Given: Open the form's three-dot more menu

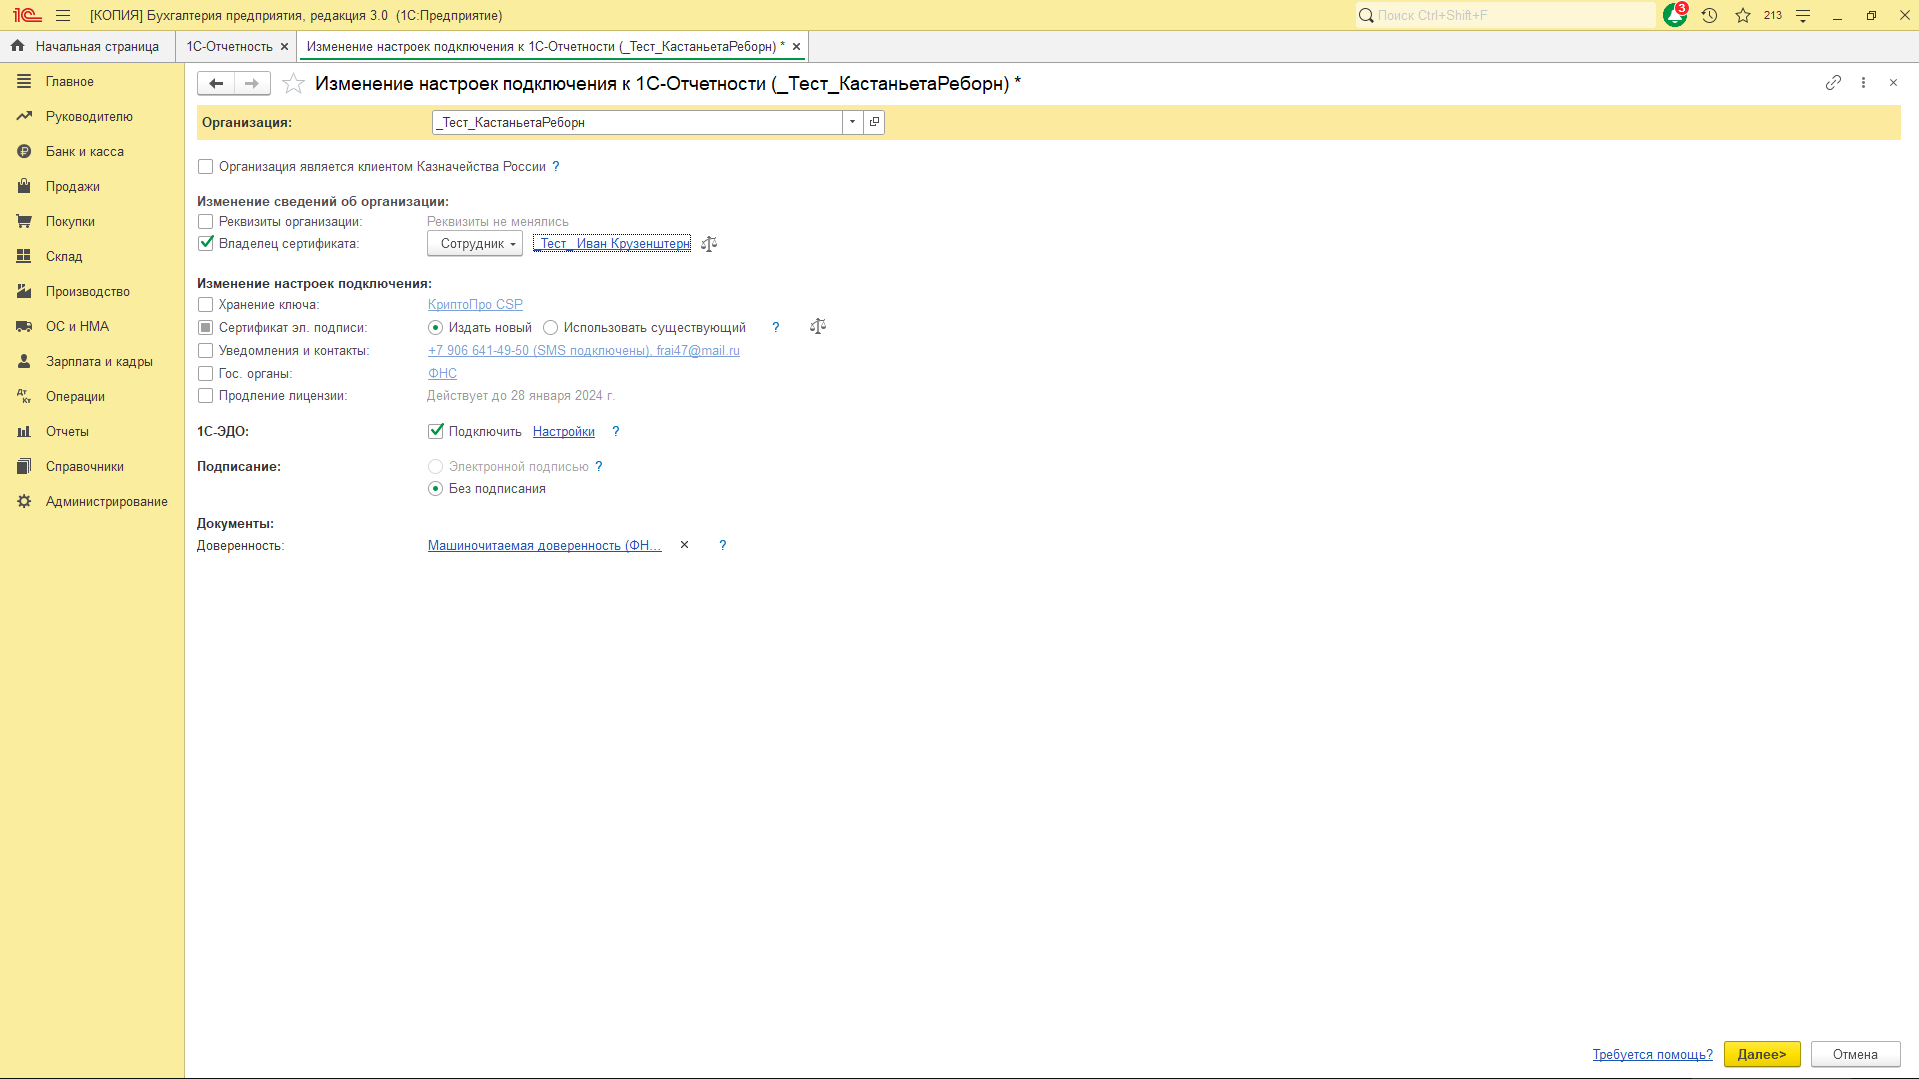Looking at the screenshot, I should [x=1863, y=83].
